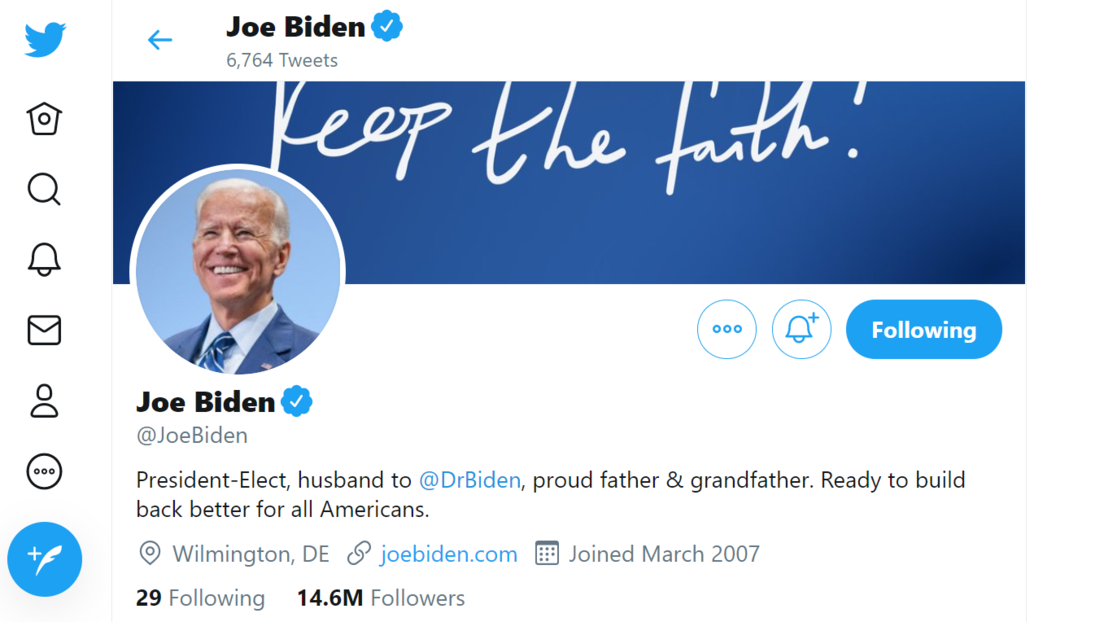Open the More circle icon in sidebar
The width and height of the screenshot is (1104, 622).
pos(44,471)
